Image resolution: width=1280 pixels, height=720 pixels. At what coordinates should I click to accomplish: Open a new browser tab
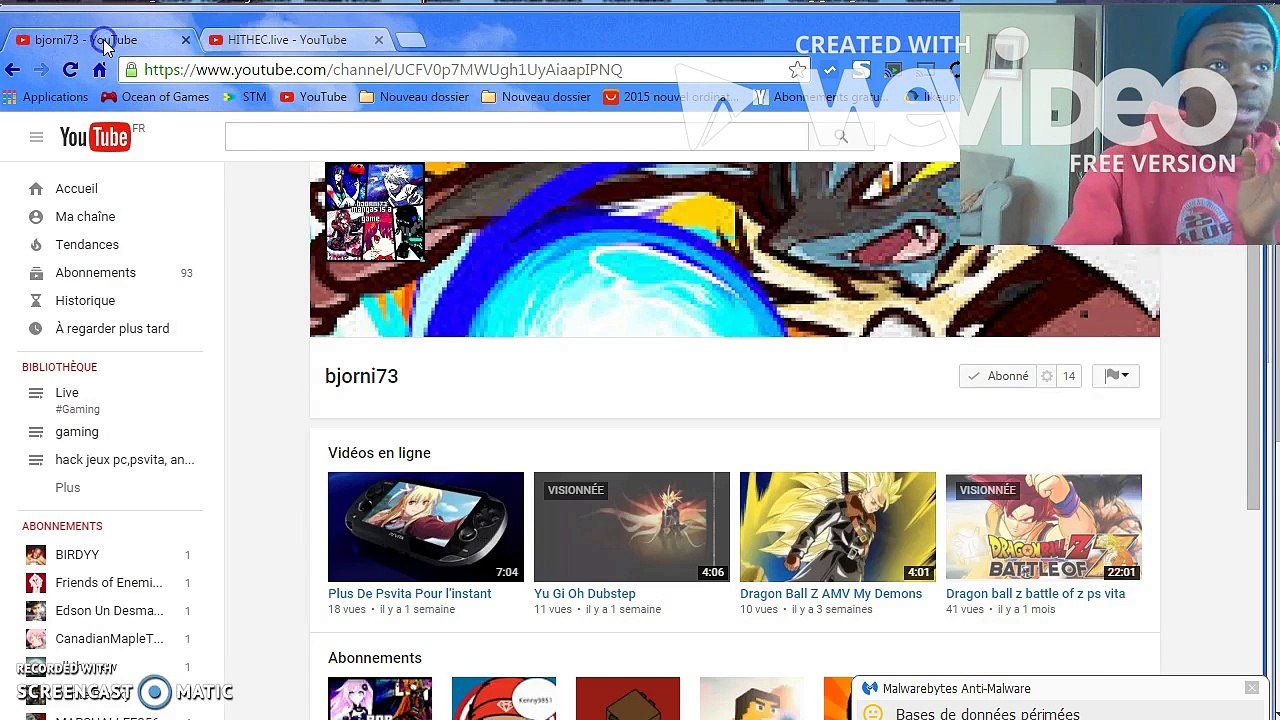[410, 40]
